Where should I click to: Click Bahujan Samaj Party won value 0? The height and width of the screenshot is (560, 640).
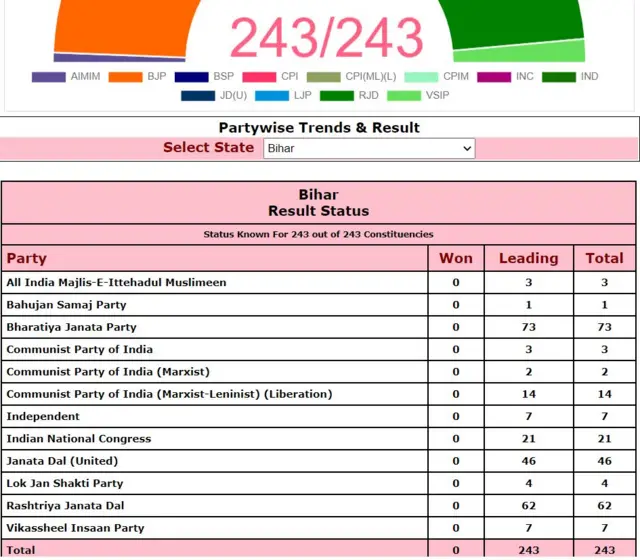point(456,305)
